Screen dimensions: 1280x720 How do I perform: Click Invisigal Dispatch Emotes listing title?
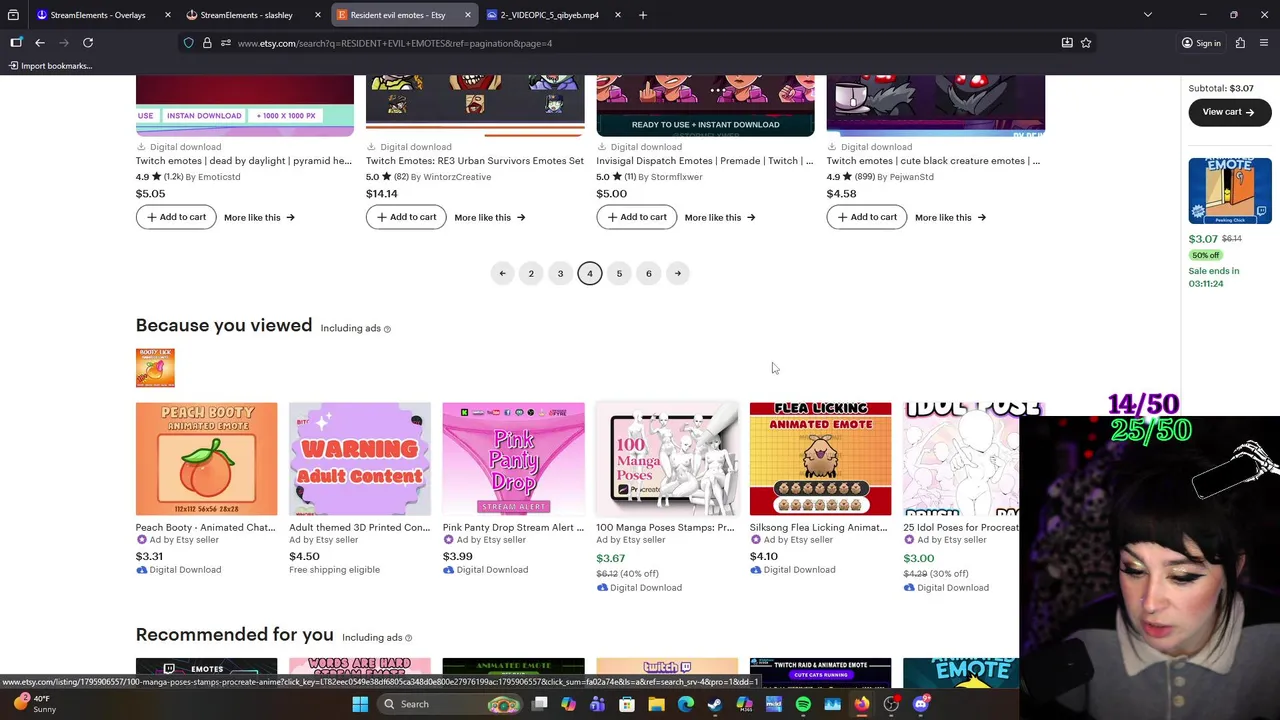click(x=704, y=161)
